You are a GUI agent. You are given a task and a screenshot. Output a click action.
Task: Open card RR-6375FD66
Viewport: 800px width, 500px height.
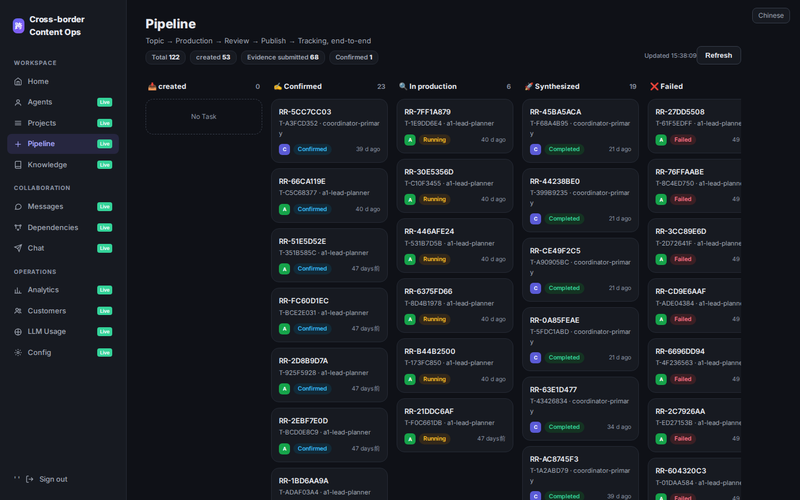click(x=455, y=306)
